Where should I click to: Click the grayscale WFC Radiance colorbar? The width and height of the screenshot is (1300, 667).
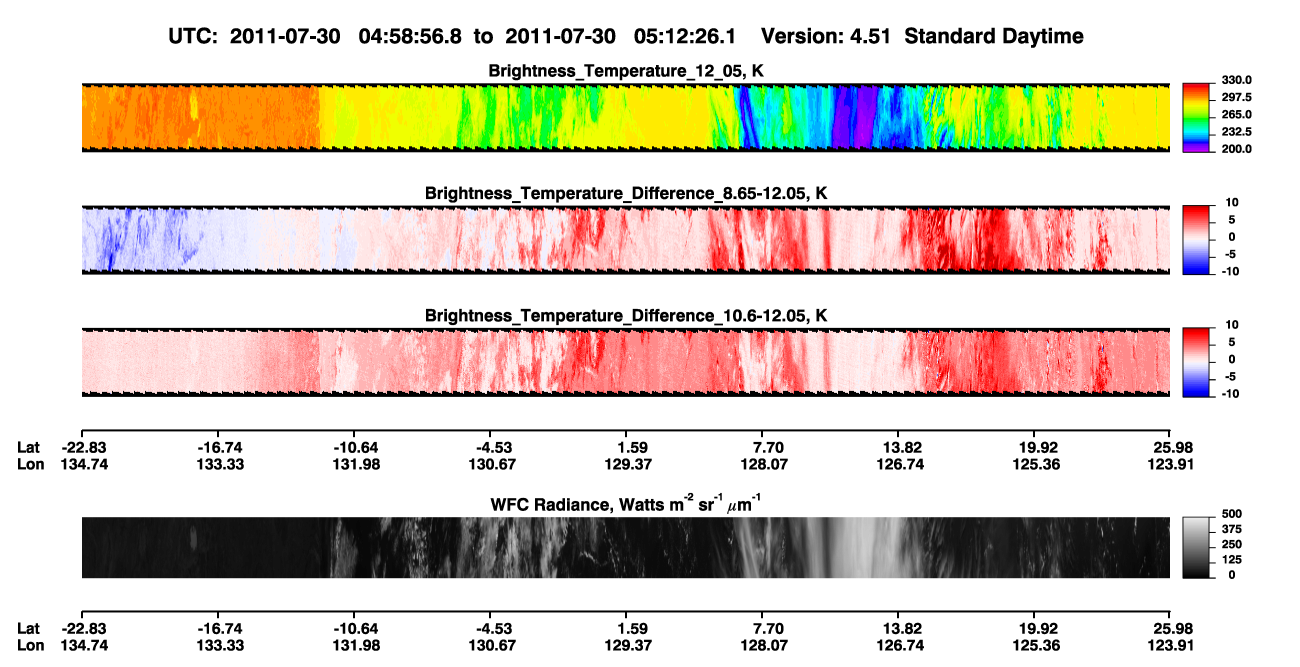click(x=1196, y=548)
